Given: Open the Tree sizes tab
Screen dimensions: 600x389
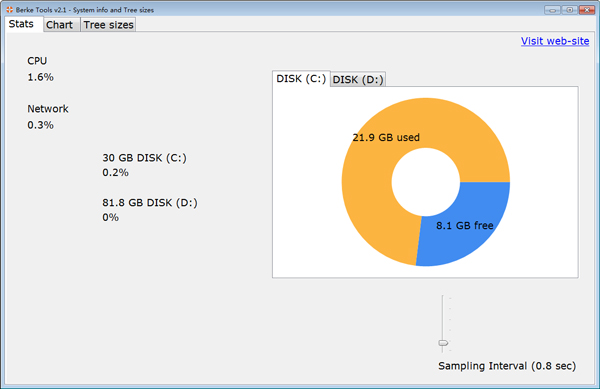Looking at the screenshot, I should 108,25.
